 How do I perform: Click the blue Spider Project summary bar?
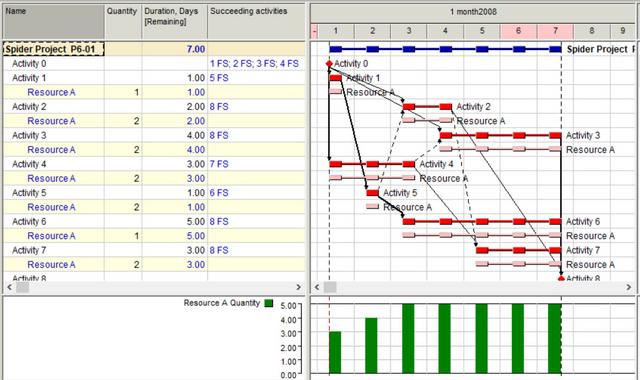point(445,49)
